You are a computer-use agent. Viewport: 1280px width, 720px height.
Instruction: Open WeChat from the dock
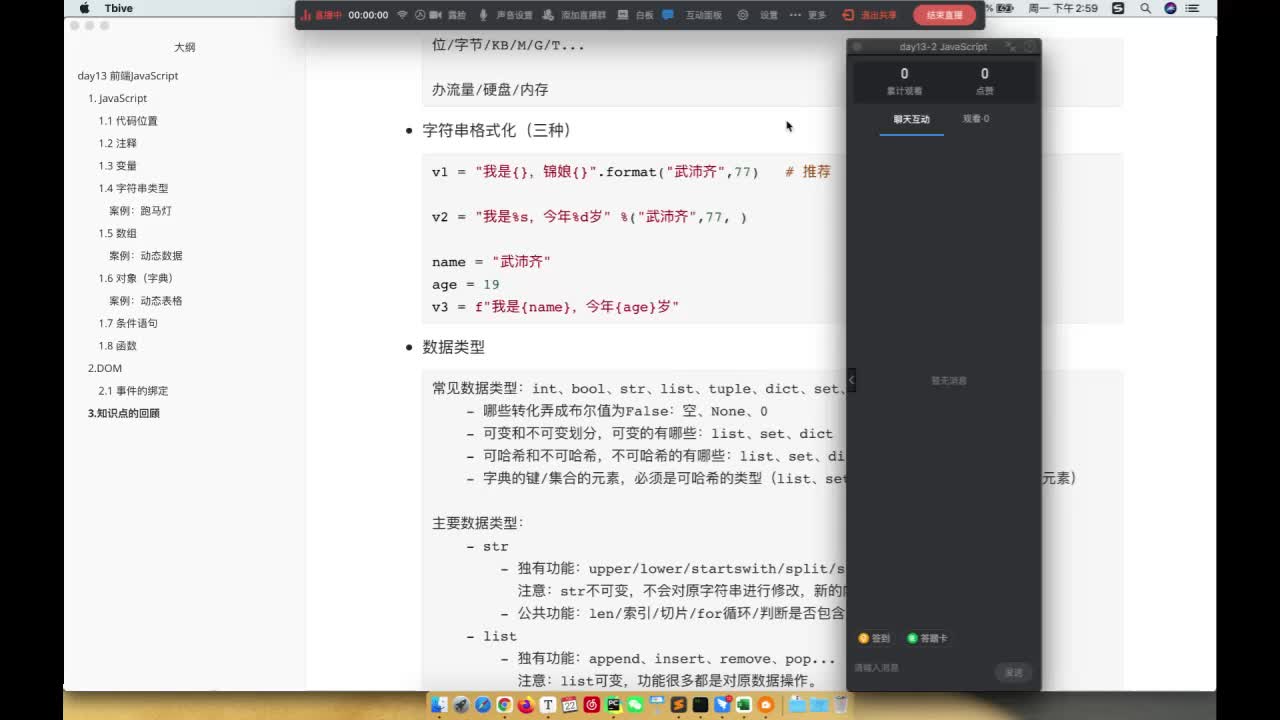tap(635, 704)
